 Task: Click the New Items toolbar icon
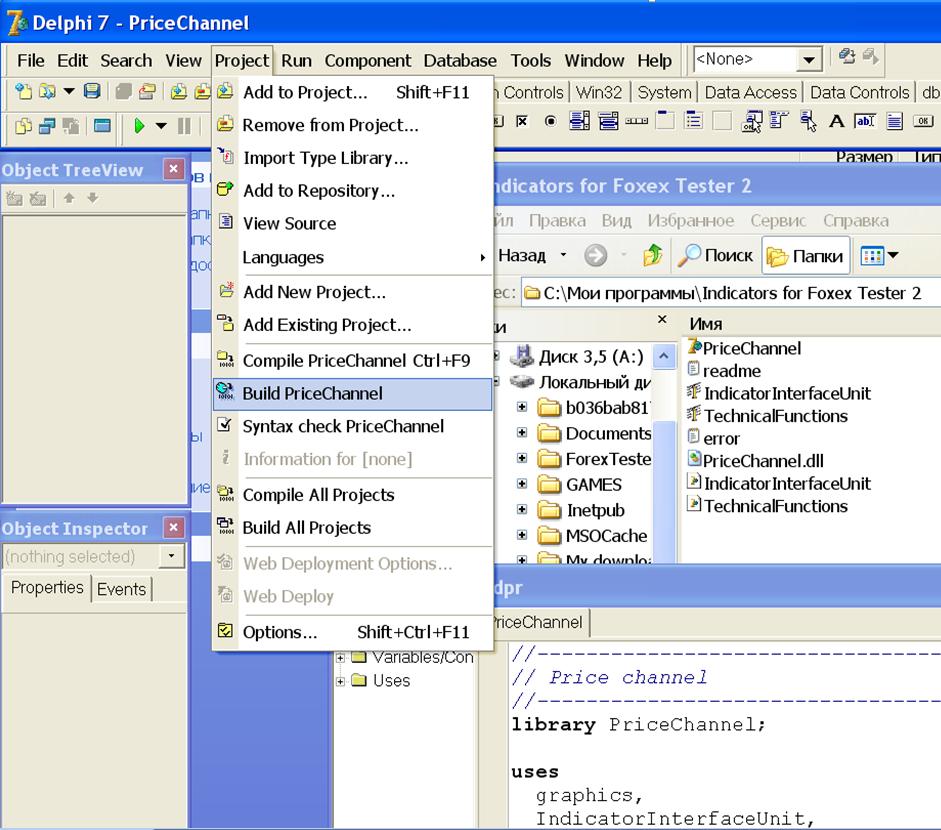point(22,92)
